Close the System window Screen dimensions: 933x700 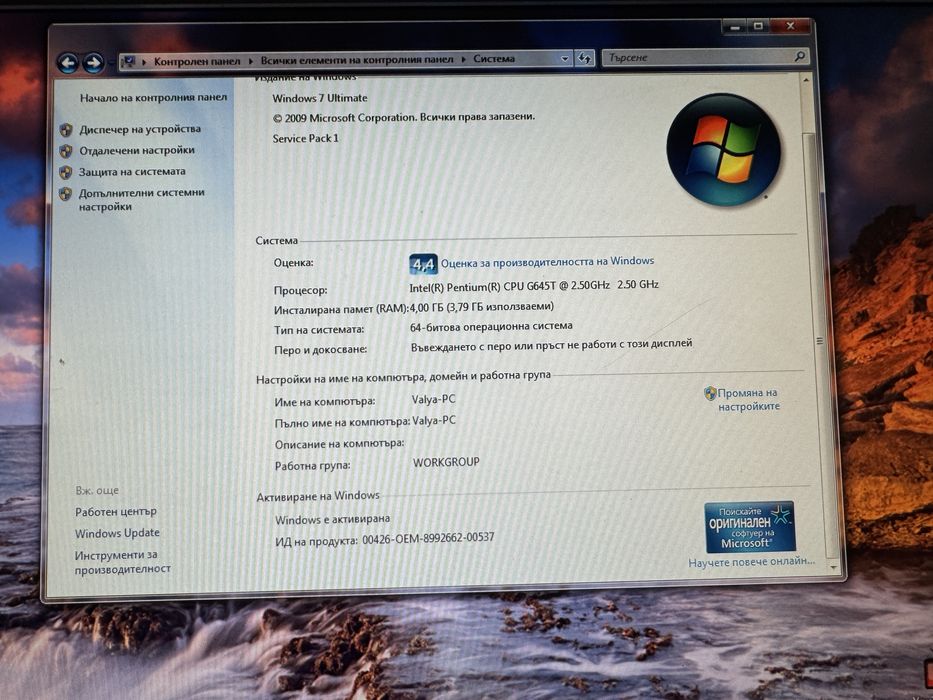790,26
